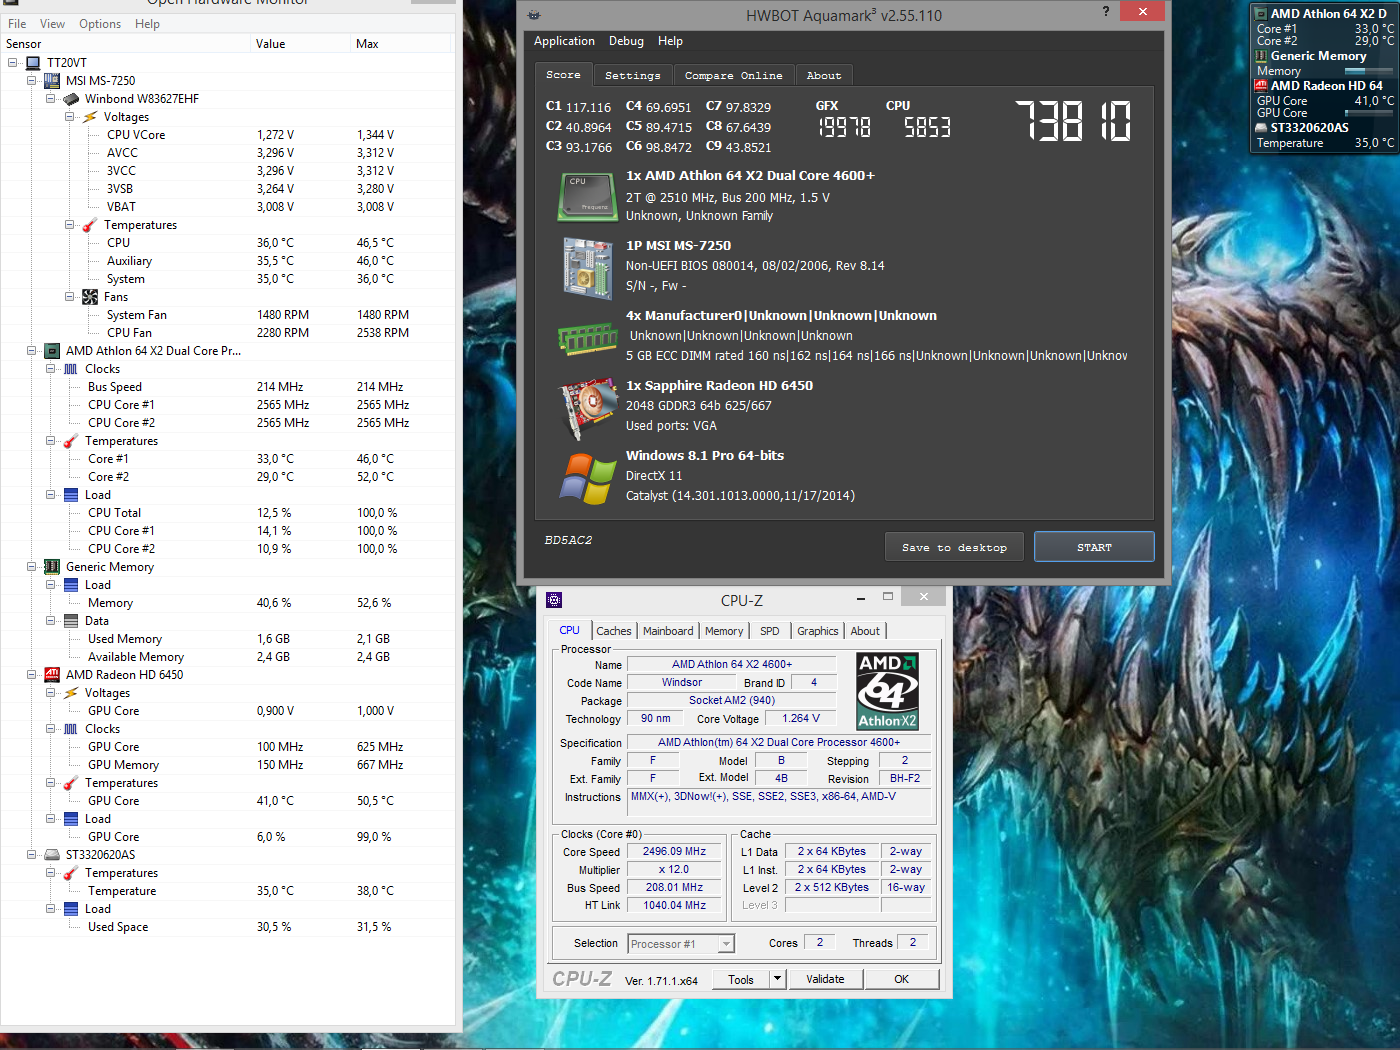
Task: Collapse the Voltages node under Winbond
Action: coord(70,117)
